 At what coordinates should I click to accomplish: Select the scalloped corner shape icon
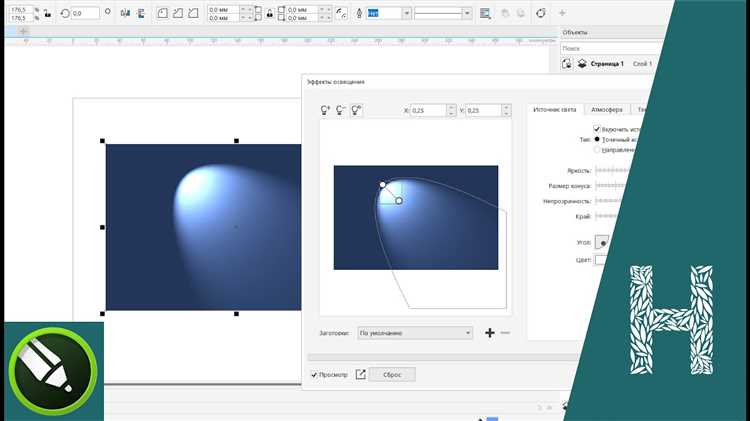click(178, 13)
